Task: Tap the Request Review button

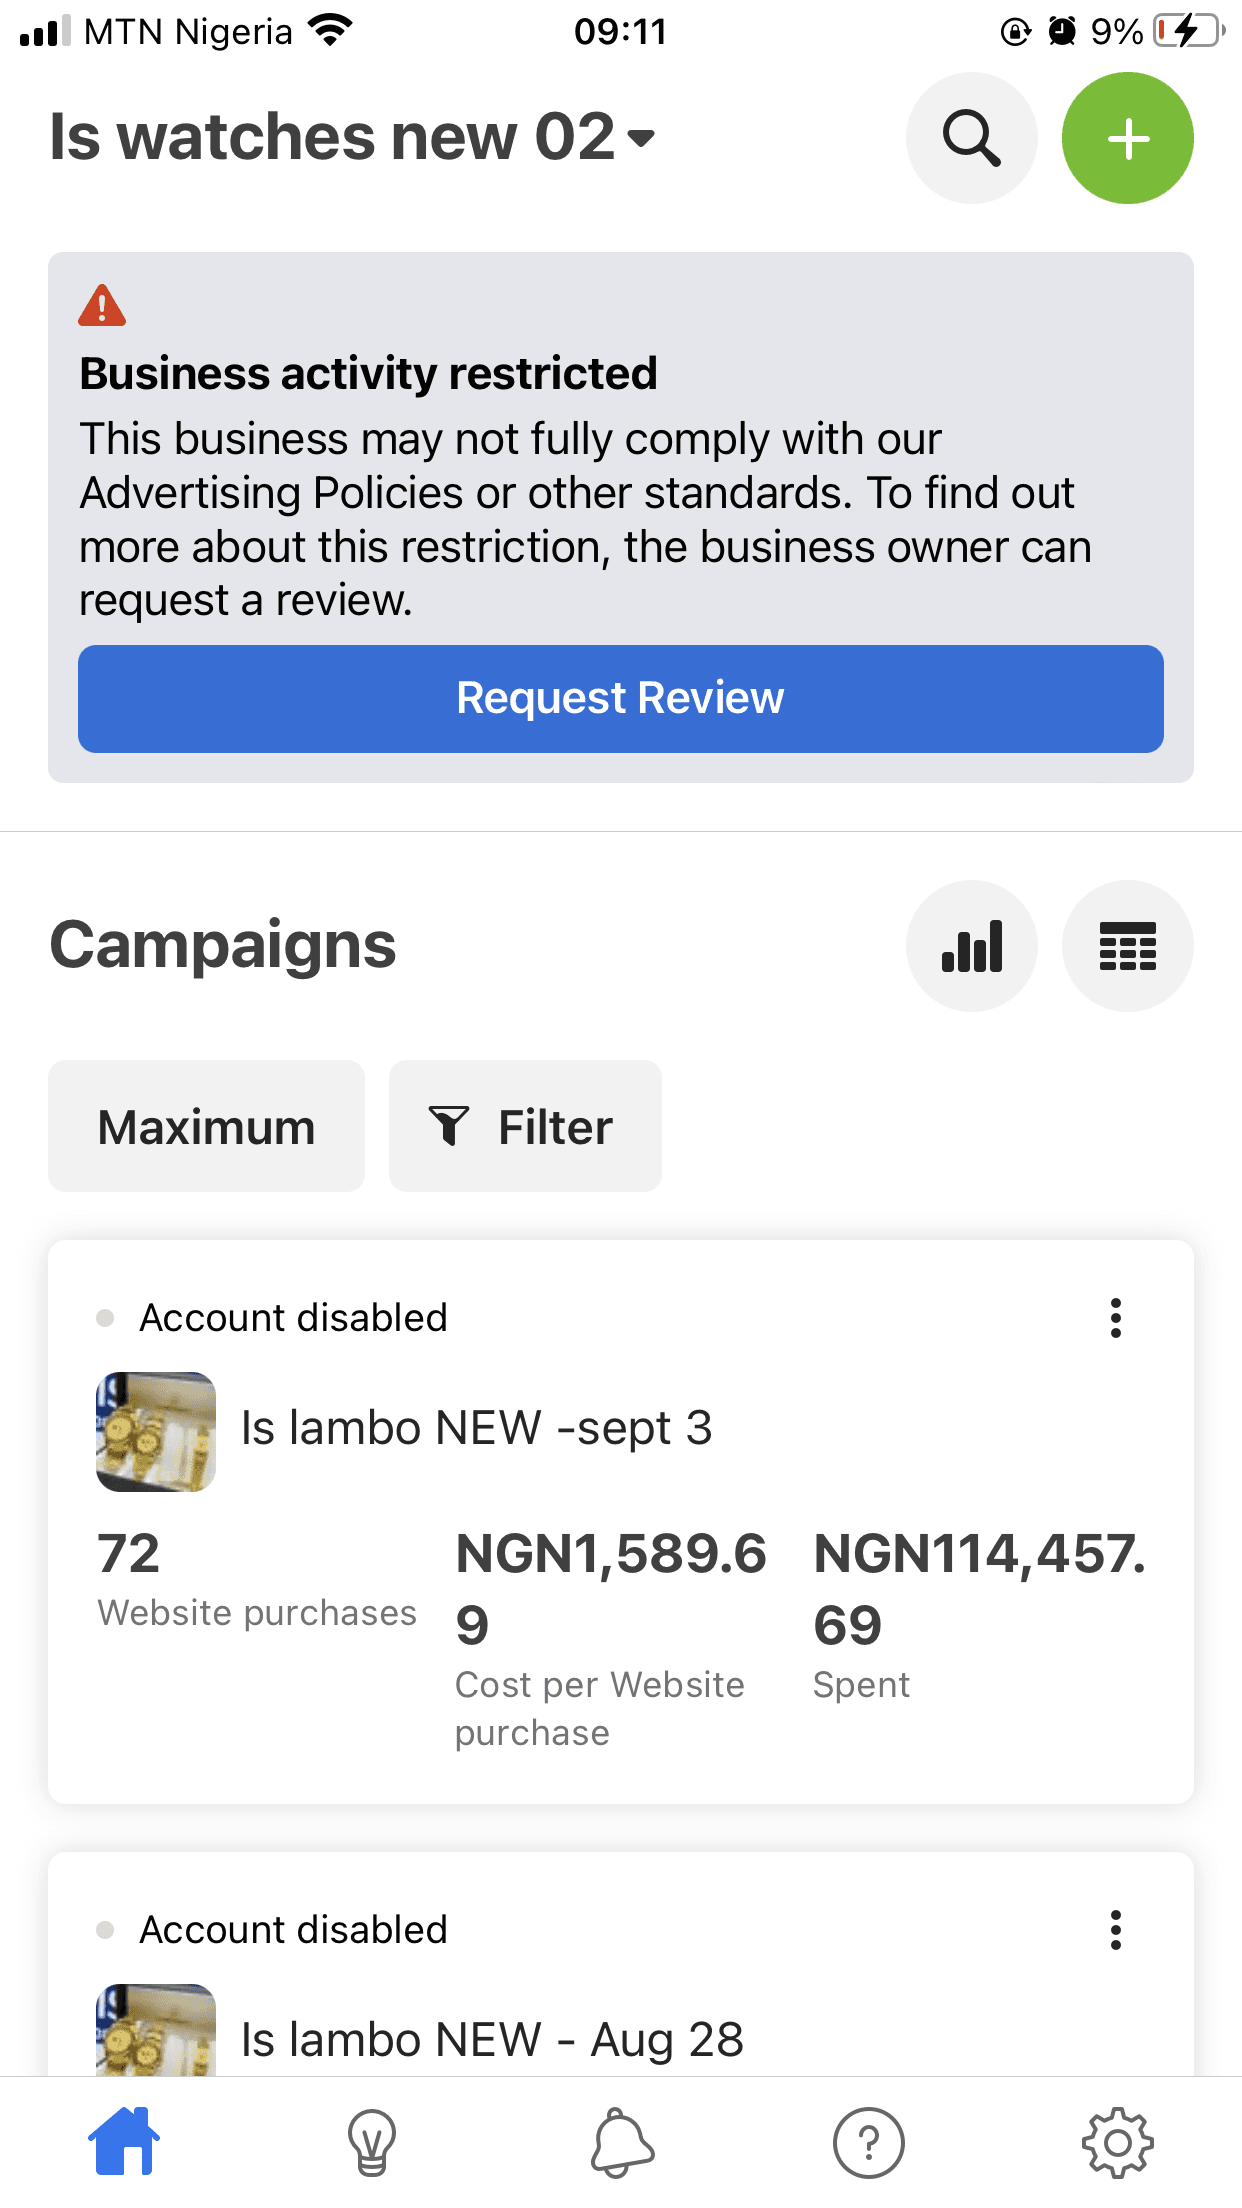Action: [x=621, y=699]
